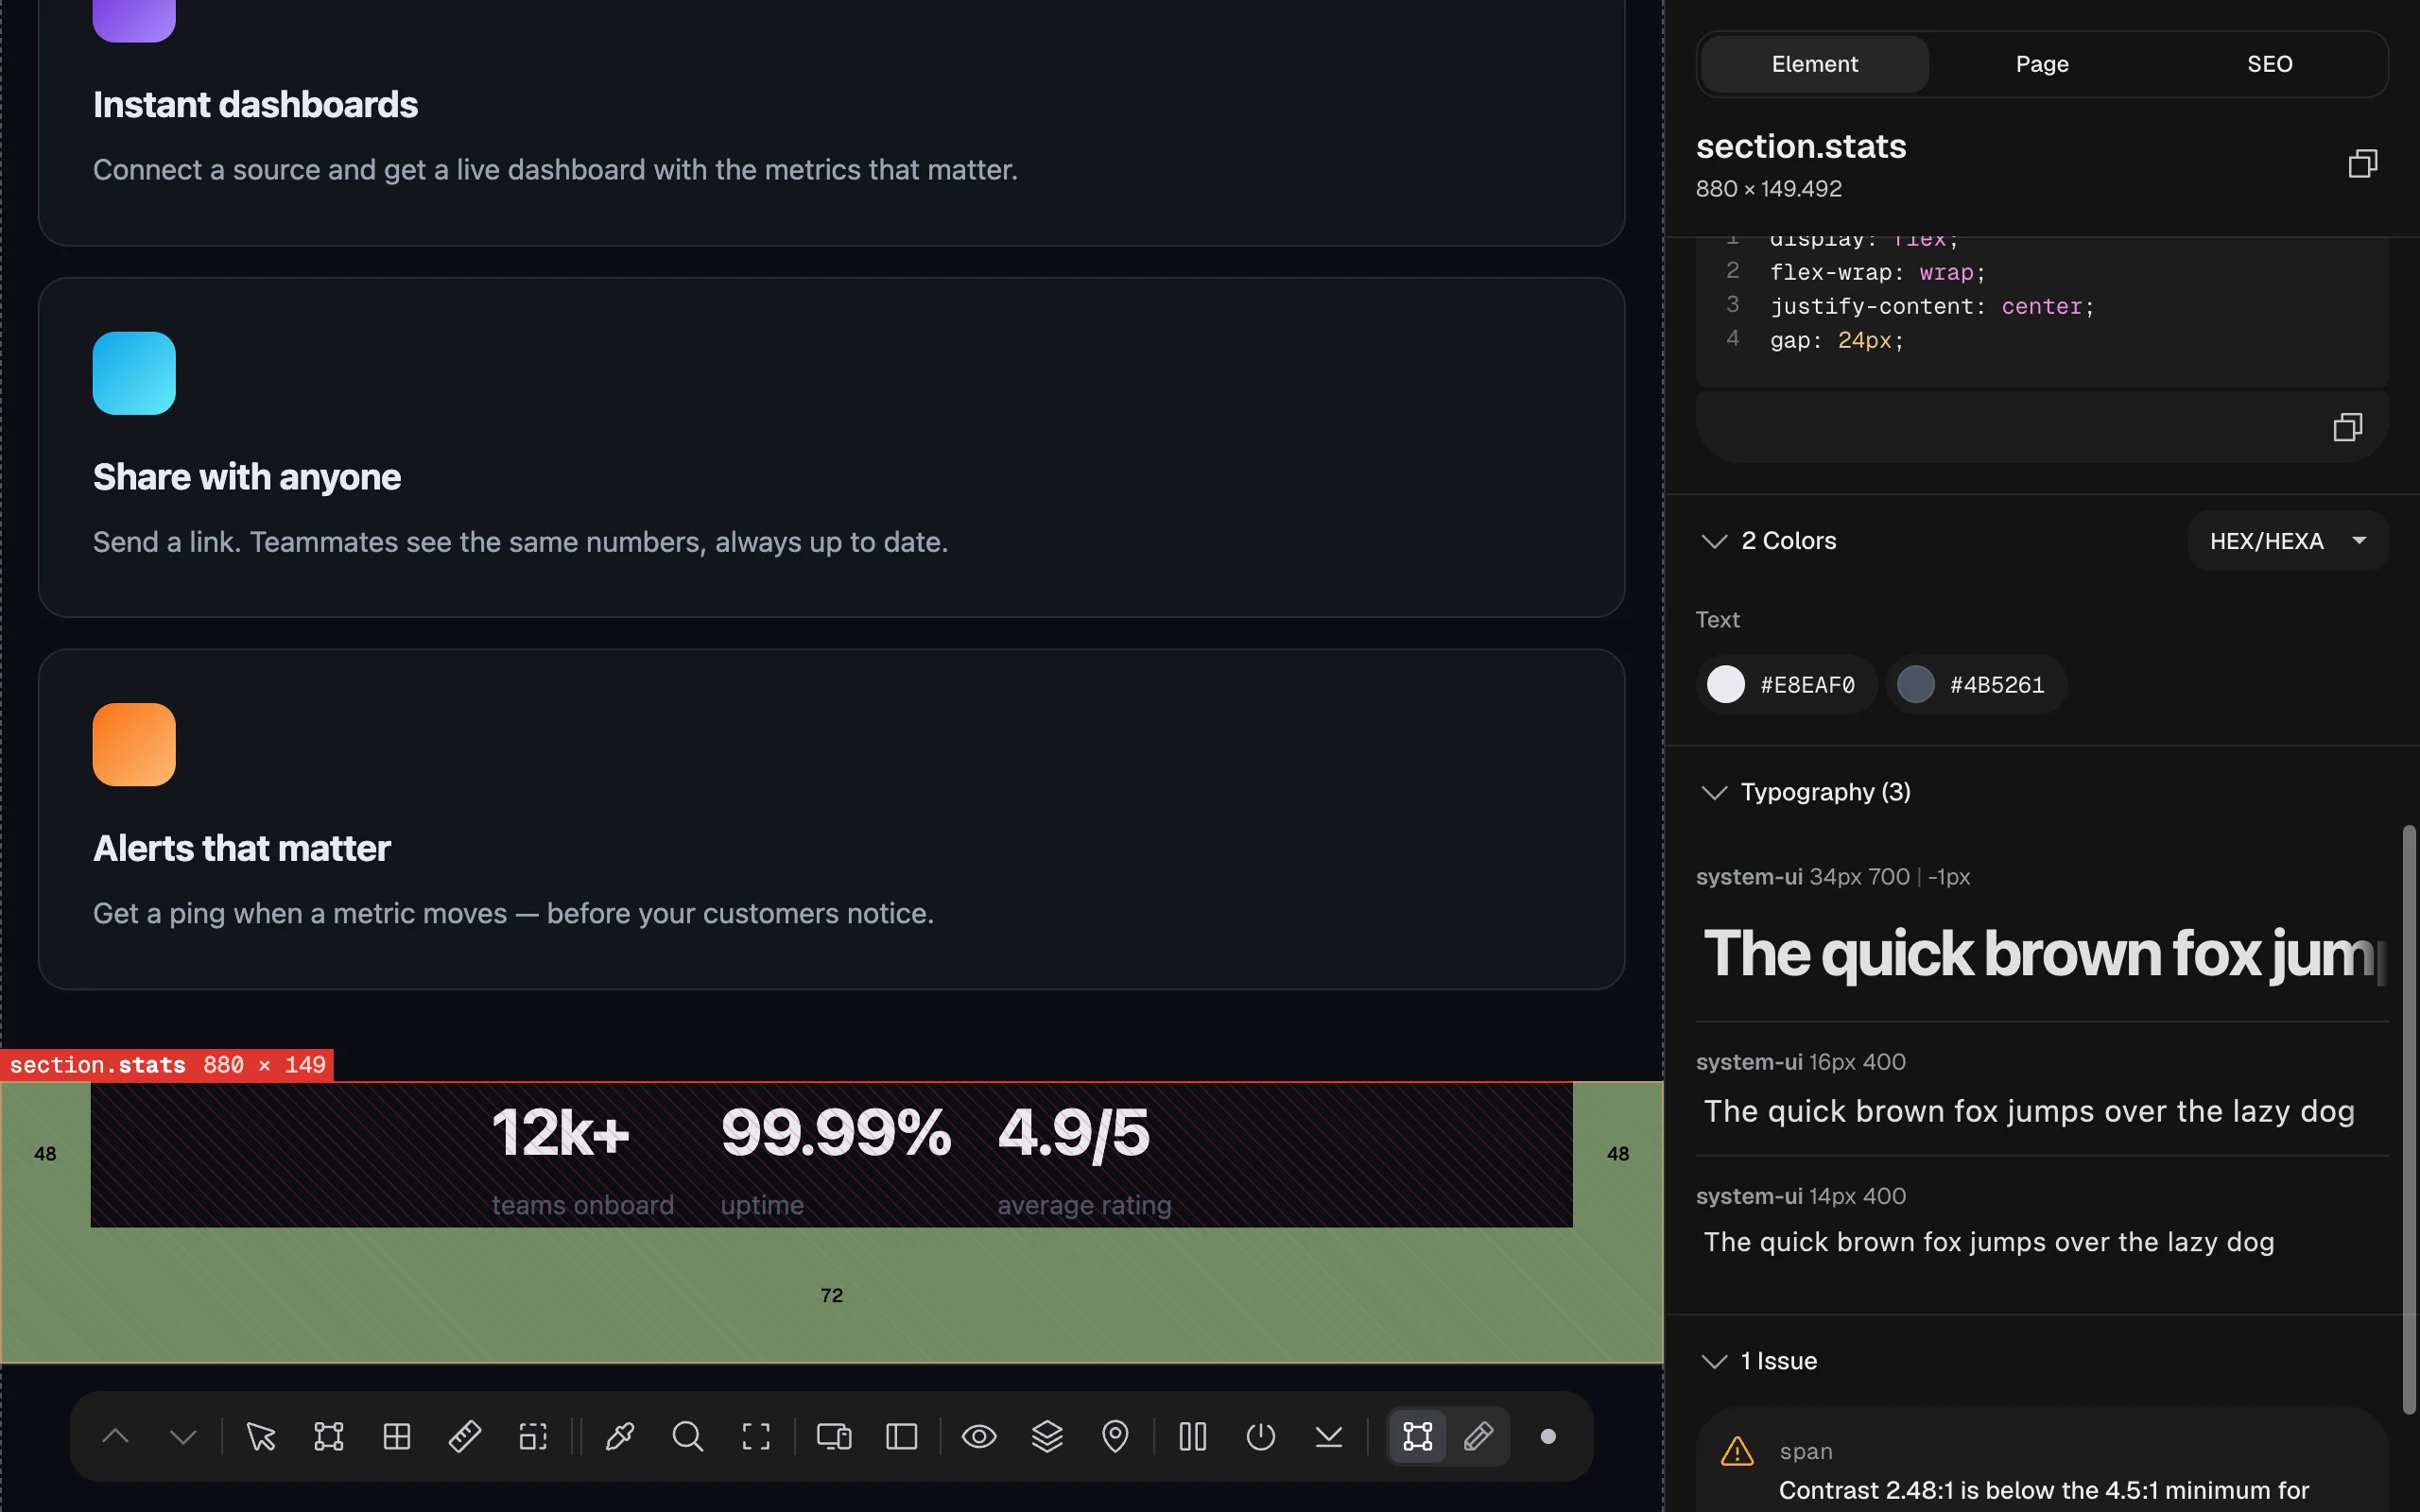Click the pause columns icon

1193,1437
